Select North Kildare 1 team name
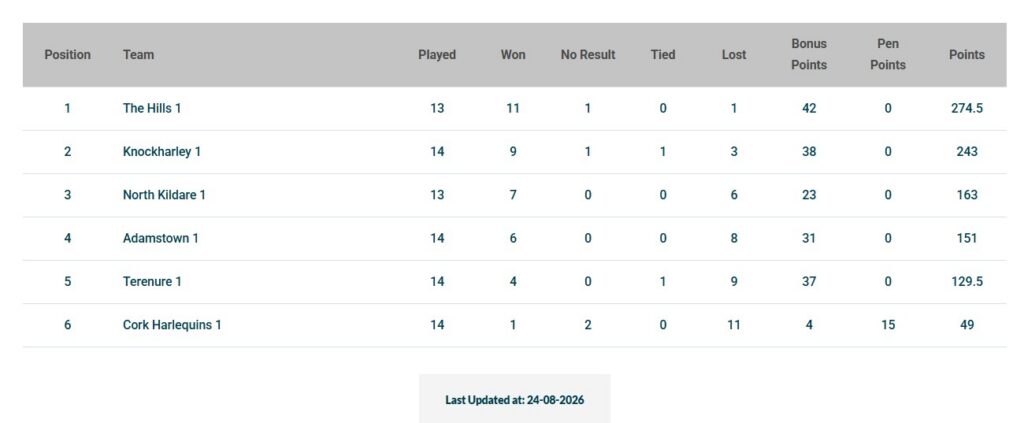This screenshot has height=423, width=1024. coord(164,195)
